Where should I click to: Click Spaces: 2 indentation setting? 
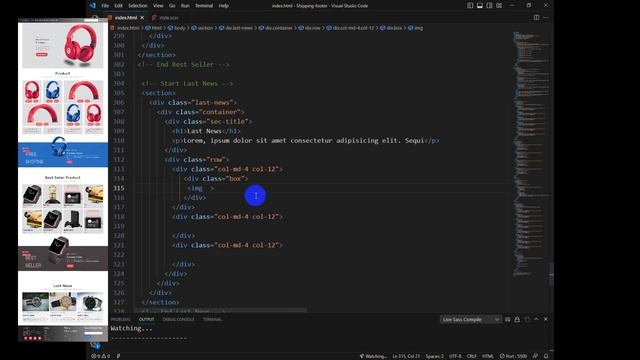coord(434,356)
